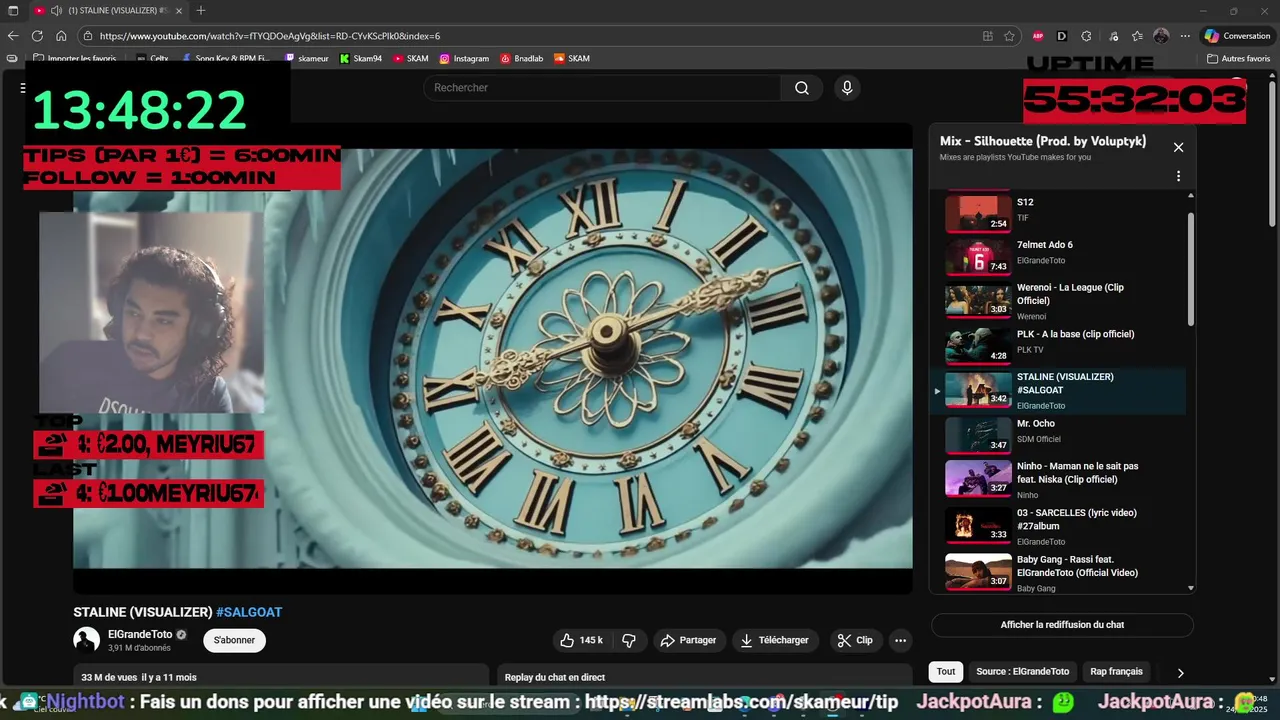Close the STALINE browser tab
Screen dimensions: 1280x720
[178, 11]
